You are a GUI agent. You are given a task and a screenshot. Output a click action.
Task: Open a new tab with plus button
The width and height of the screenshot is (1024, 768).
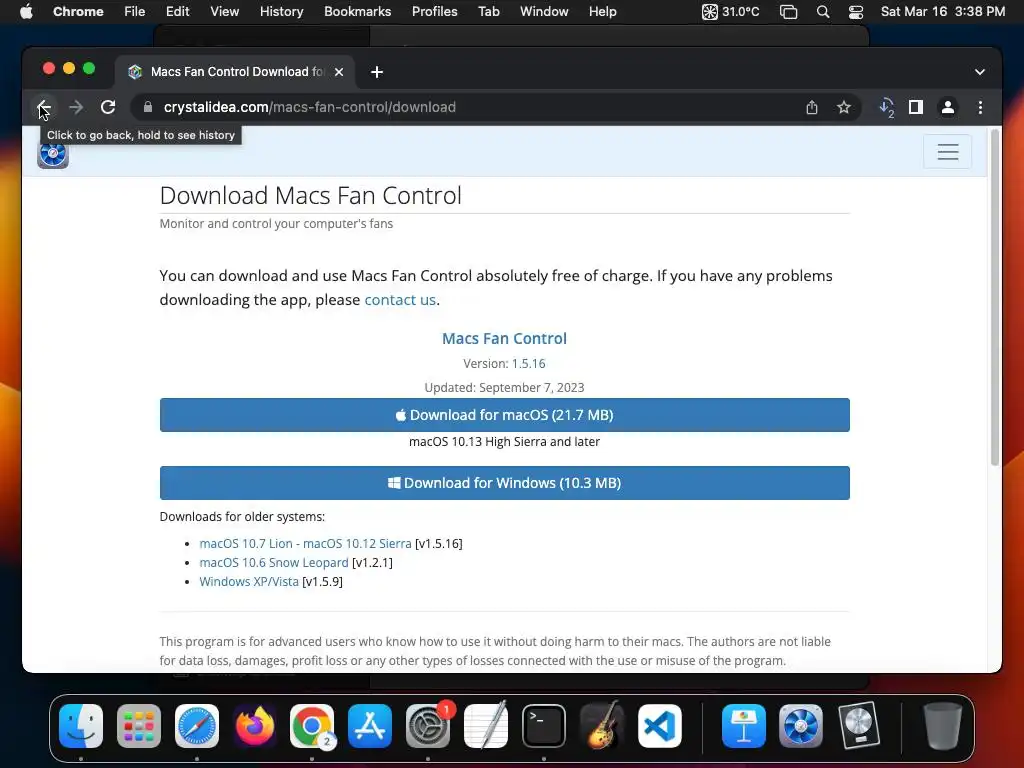point(377,72)
